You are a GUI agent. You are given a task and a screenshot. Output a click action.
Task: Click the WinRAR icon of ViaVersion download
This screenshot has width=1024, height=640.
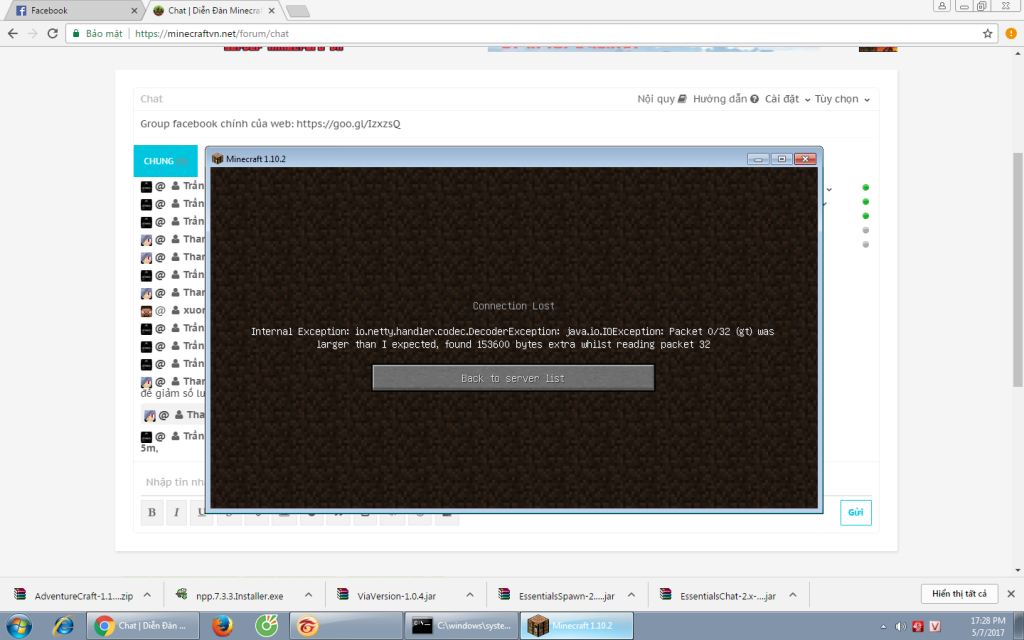coord(343,594)
